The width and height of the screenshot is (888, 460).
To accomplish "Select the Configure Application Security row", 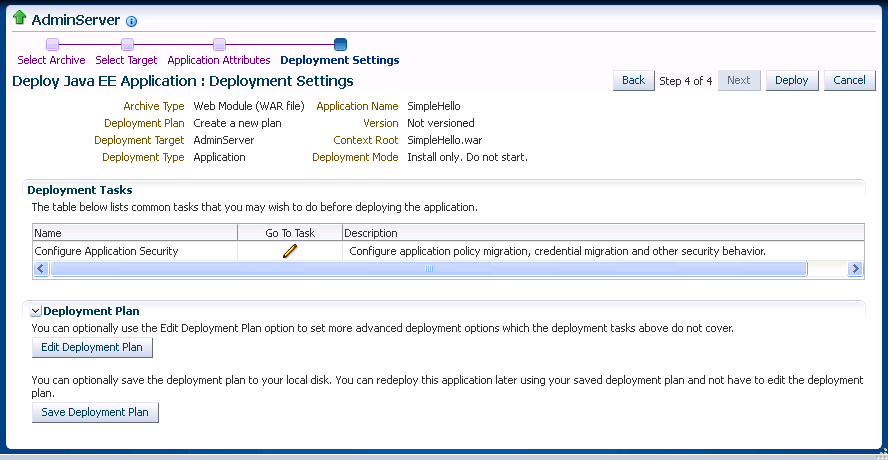I will (448, 251).
